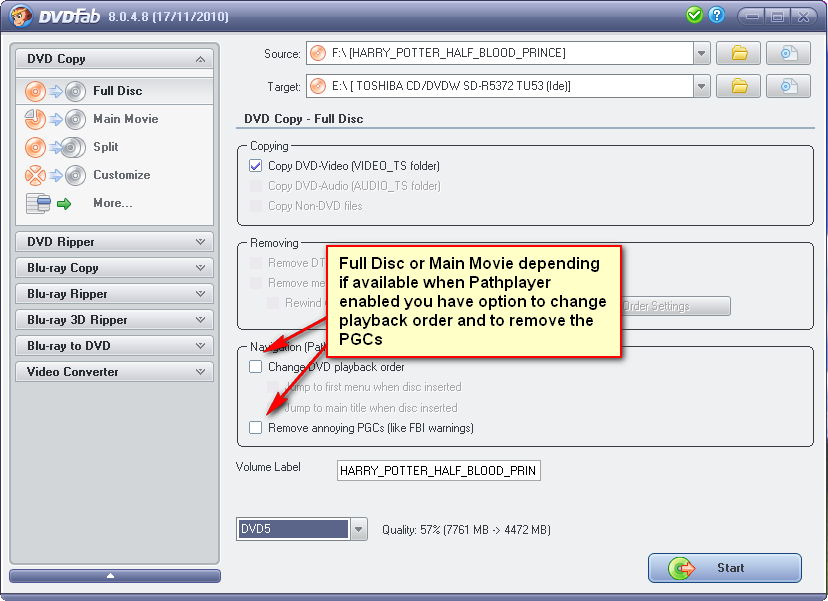Open the Source drive dropdown
Image resolution: width=828 pixels, height=601 pixels.
701,53
